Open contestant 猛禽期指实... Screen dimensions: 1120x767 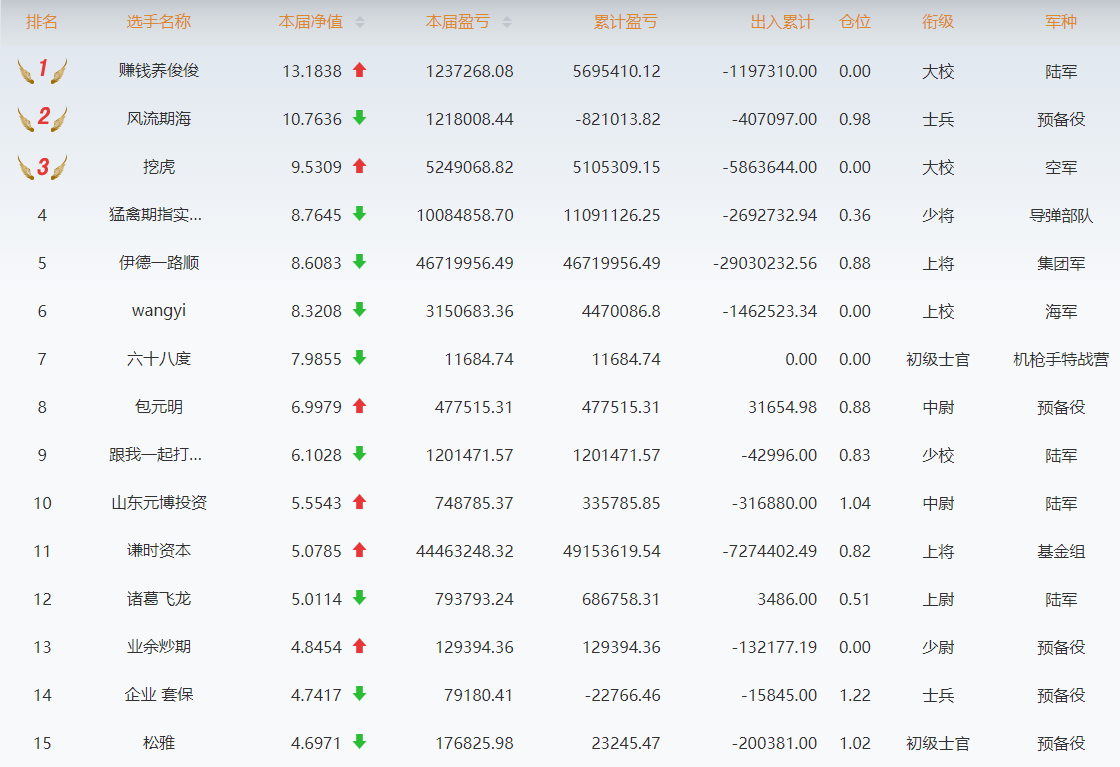tap(156, 215)
